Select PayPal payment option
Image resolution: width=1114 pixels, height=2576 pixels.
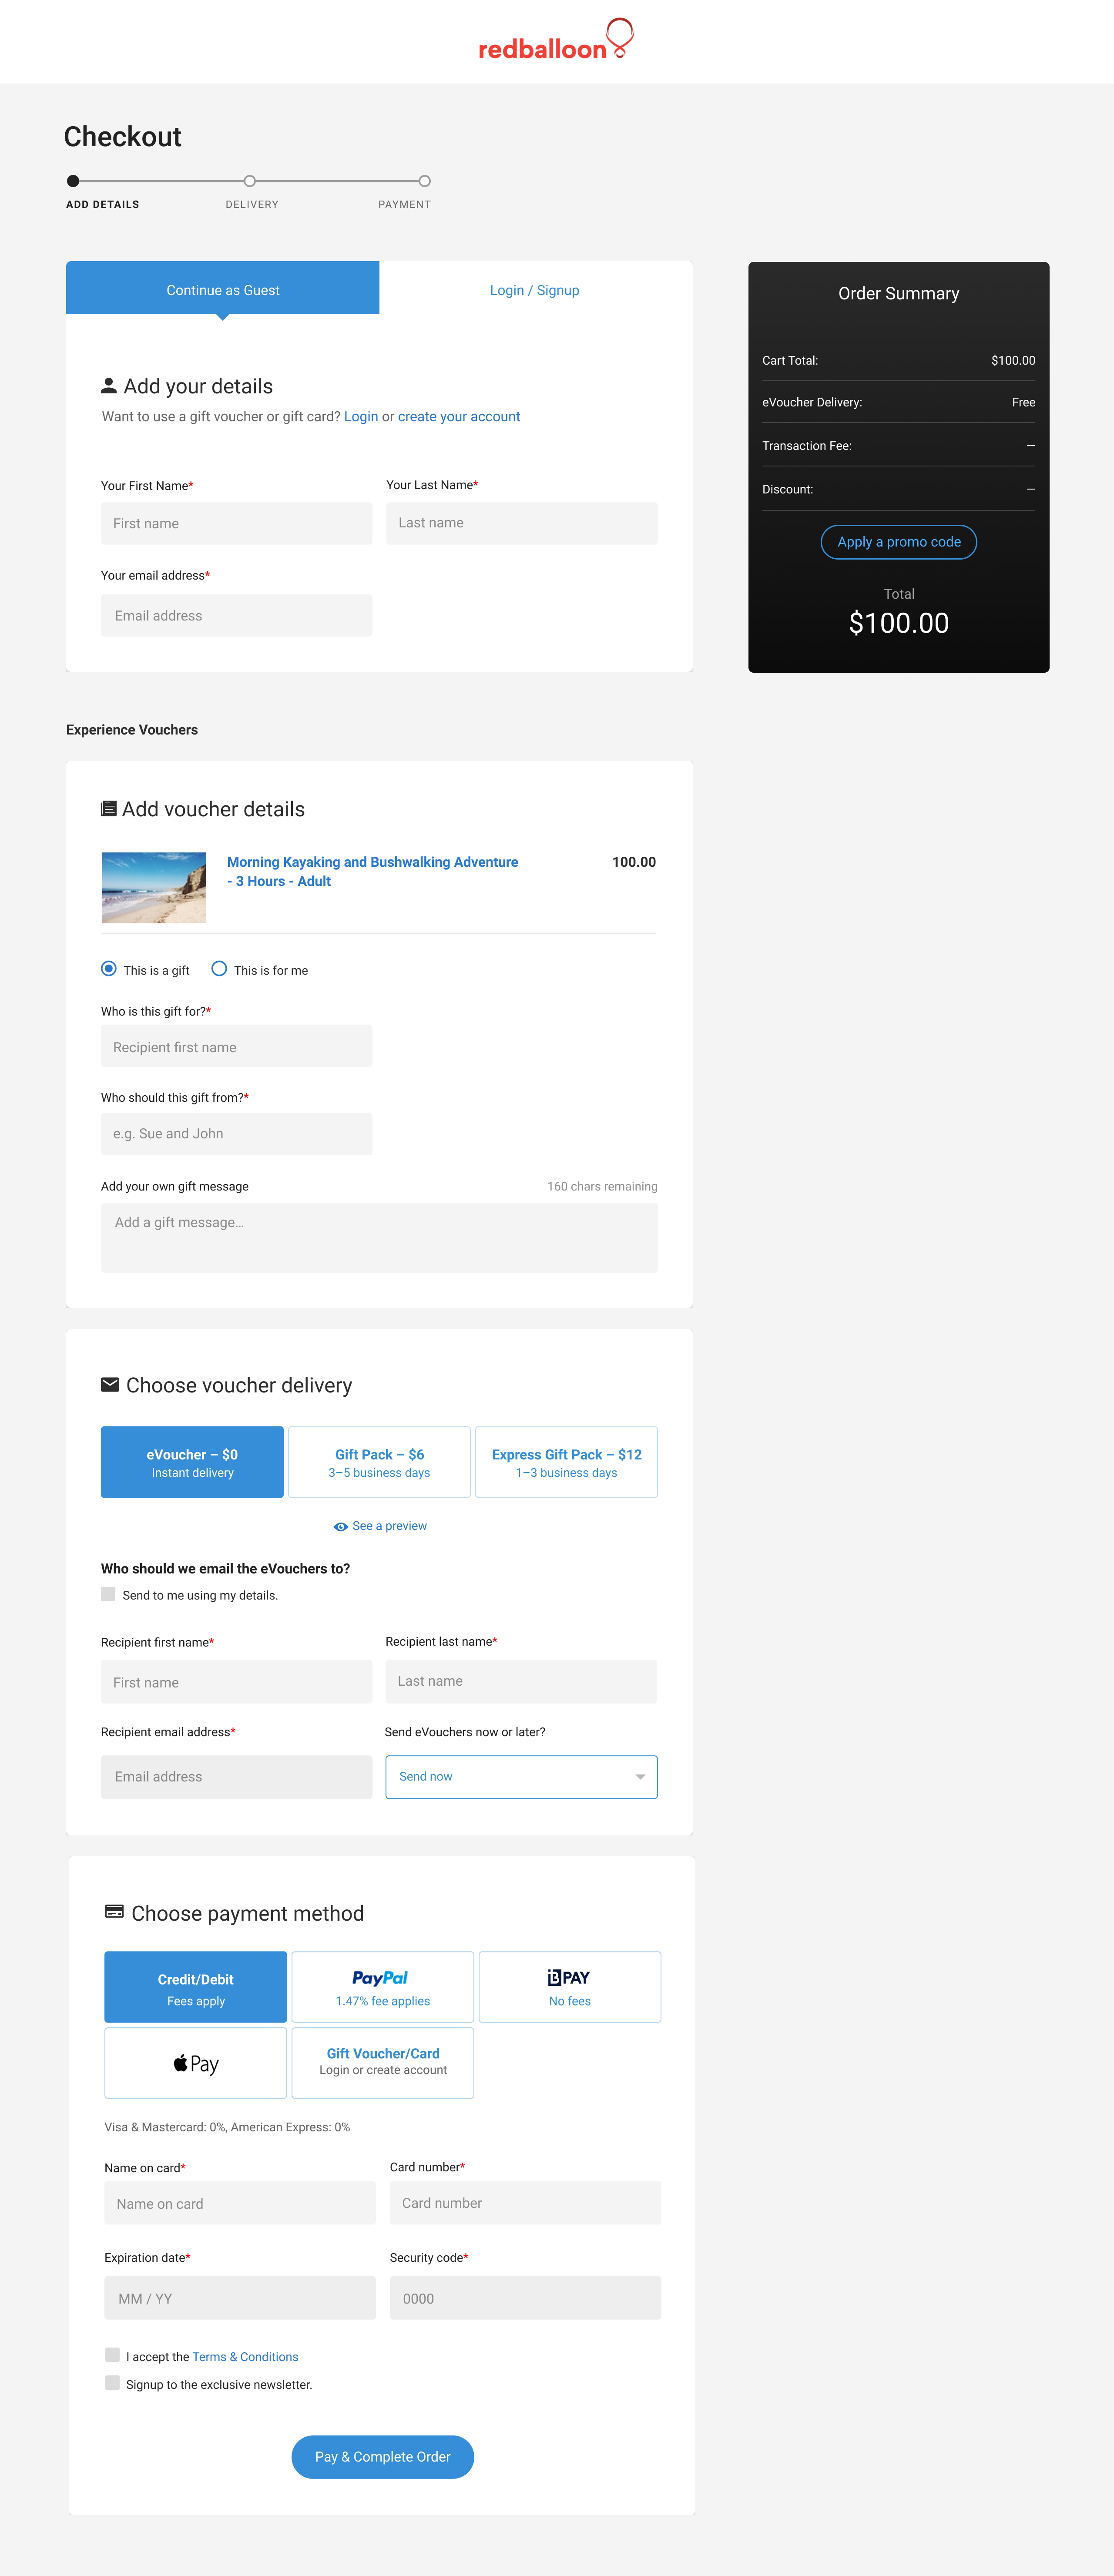click(x=382, y=1986)
